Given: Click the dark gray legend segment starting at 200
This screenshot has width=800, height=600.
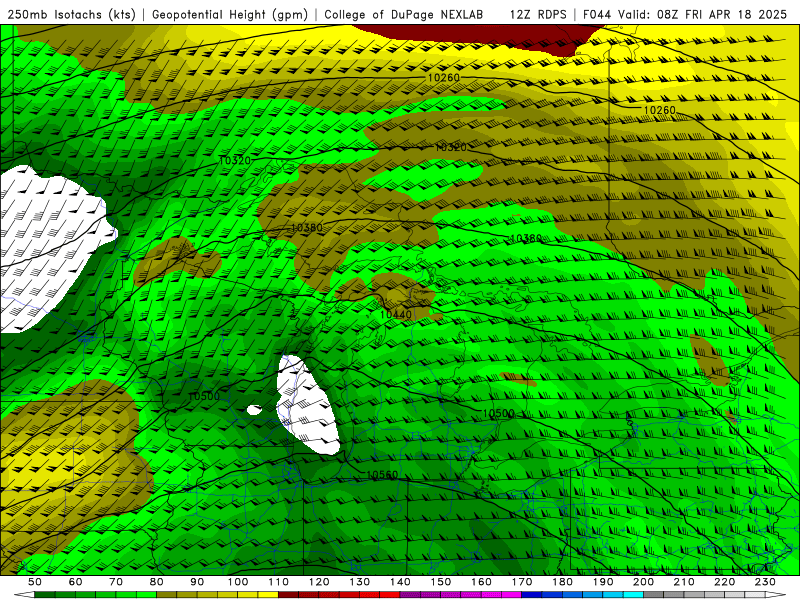Looking at the screenshot, I should [x=654, y=595].
